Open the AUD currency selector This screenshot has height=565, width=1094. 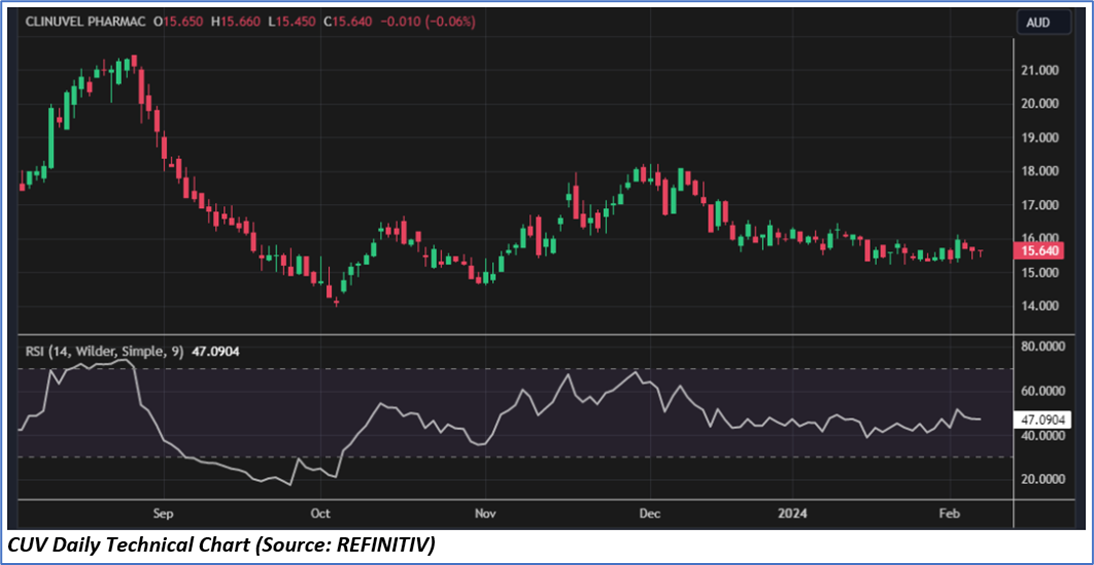1044,22
